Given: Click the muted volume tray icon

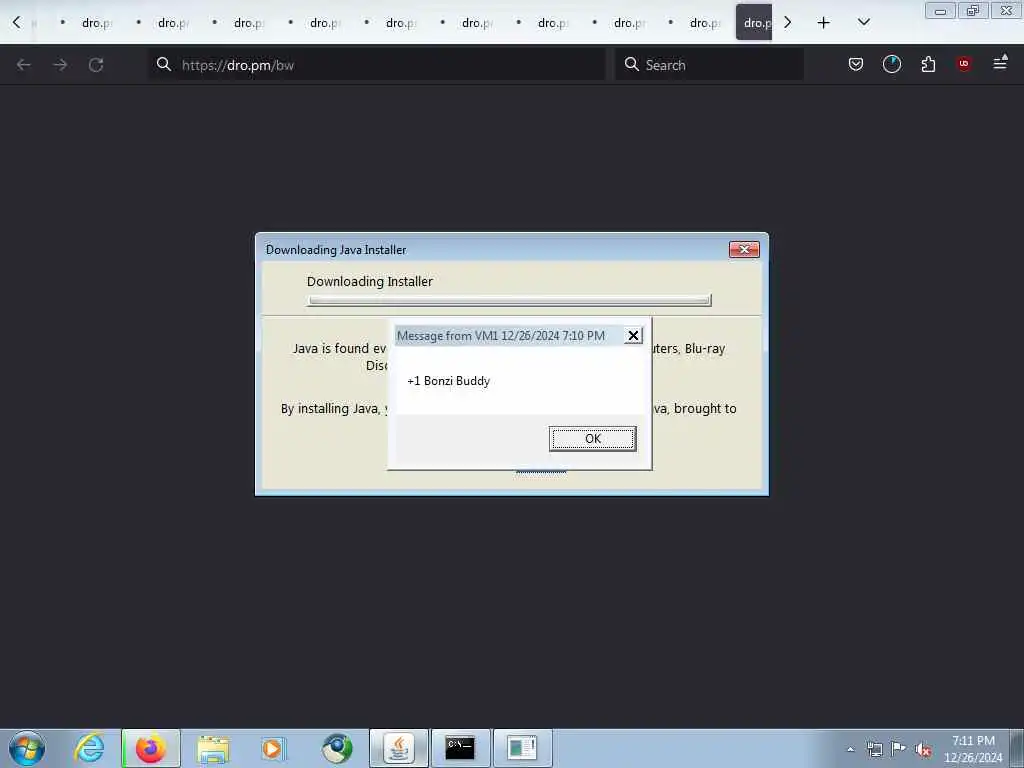Looking at the screenshot, I should point(923,750).
